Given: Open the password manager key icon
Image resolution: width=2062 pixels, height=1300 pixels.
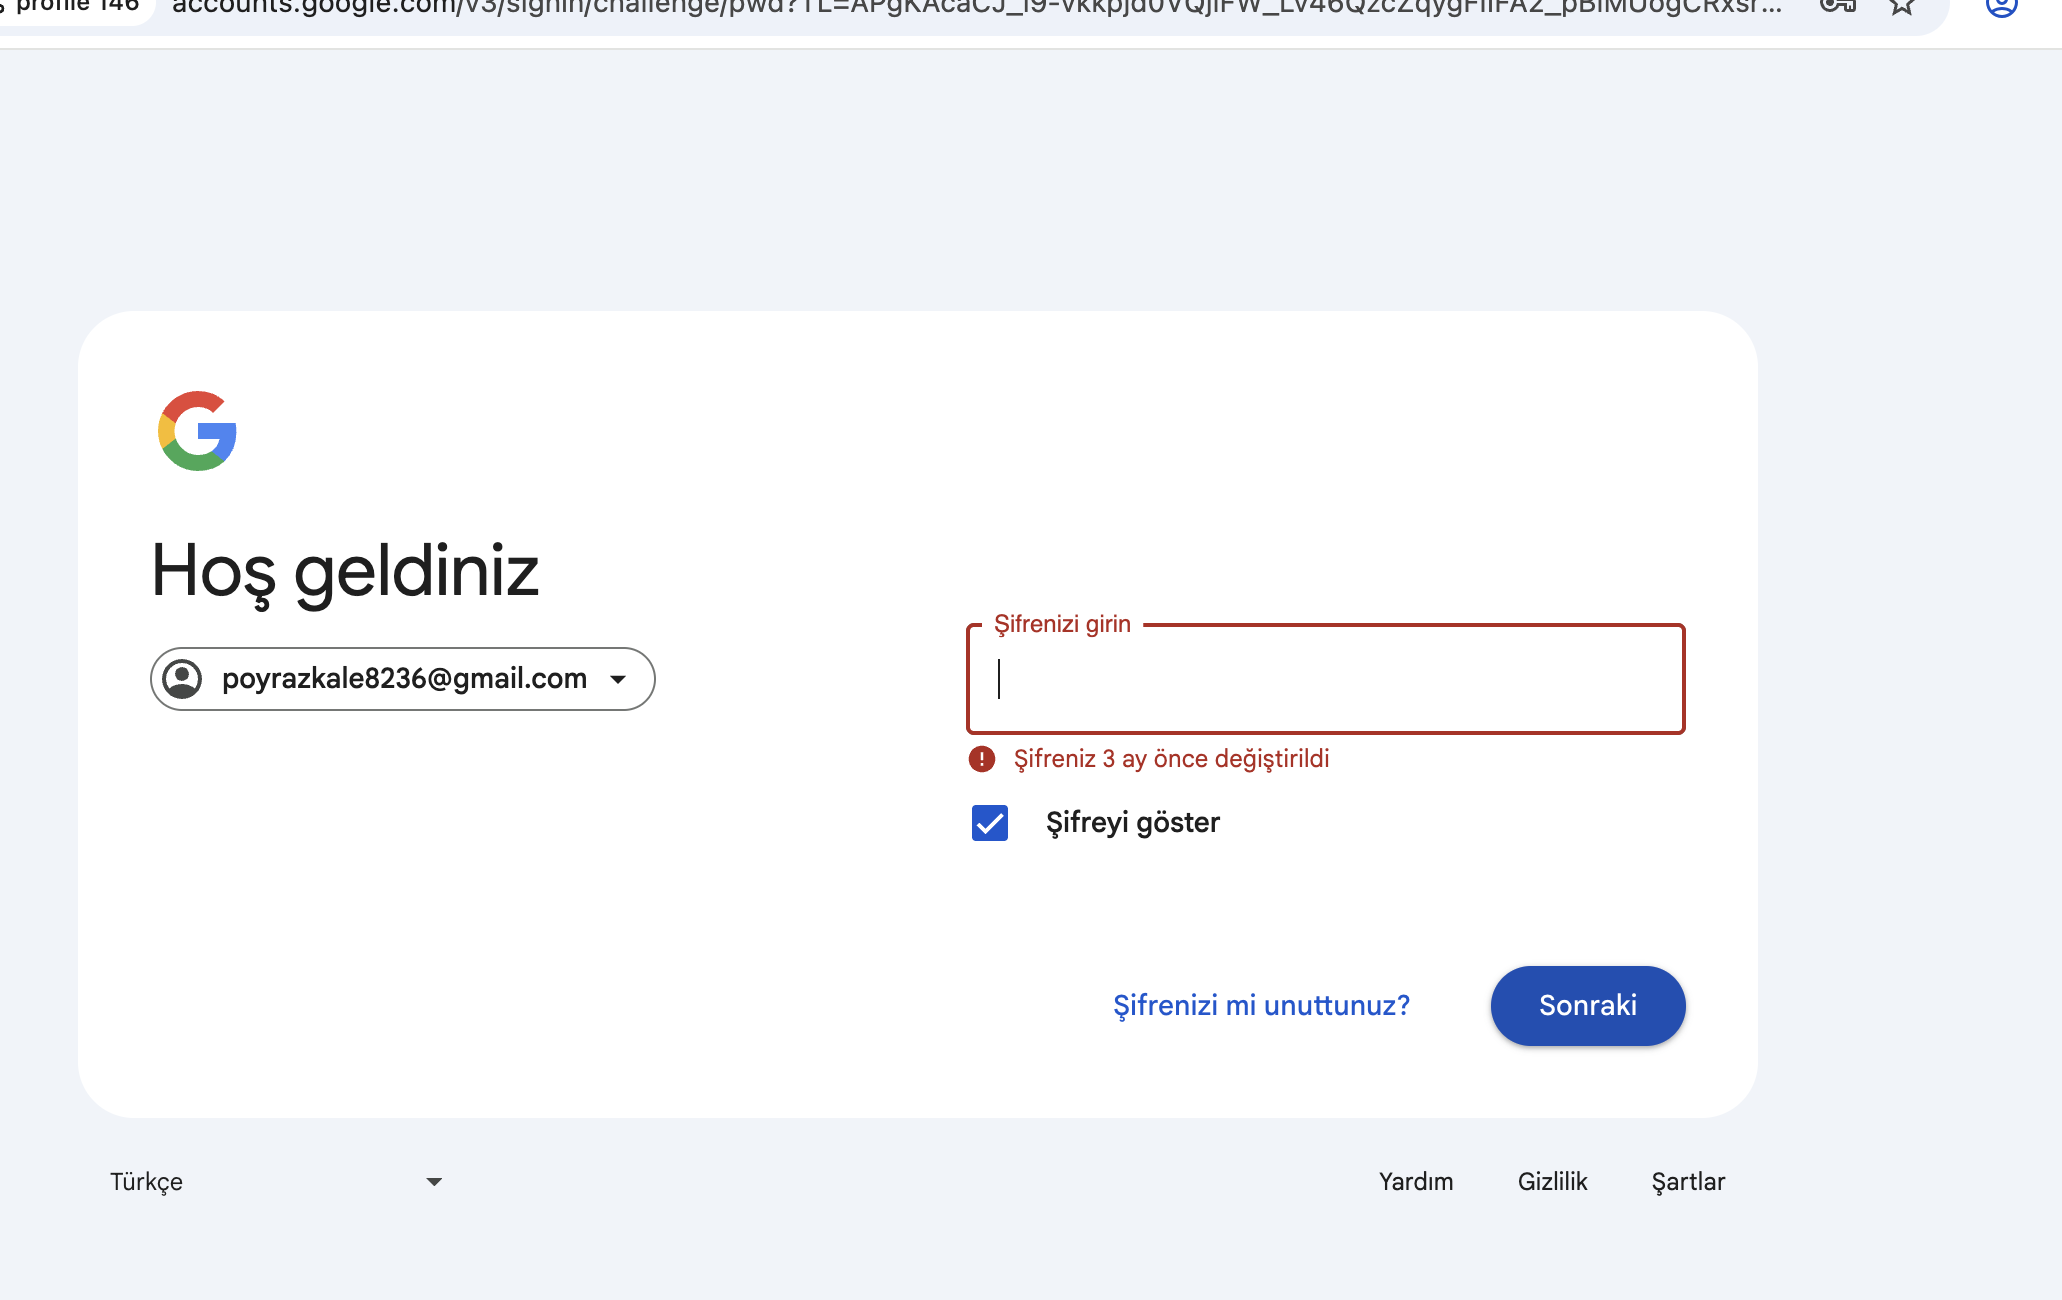Looking at the screenshot, I should tap(1838, 6).
